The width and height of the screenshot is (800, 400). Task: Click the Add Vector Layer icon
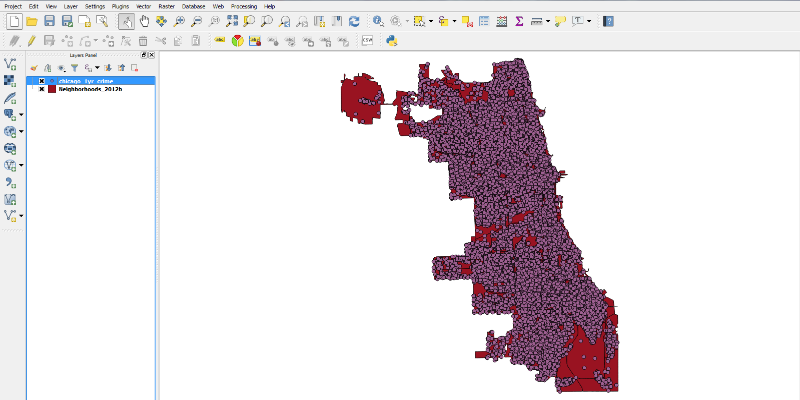coord(10,63)
